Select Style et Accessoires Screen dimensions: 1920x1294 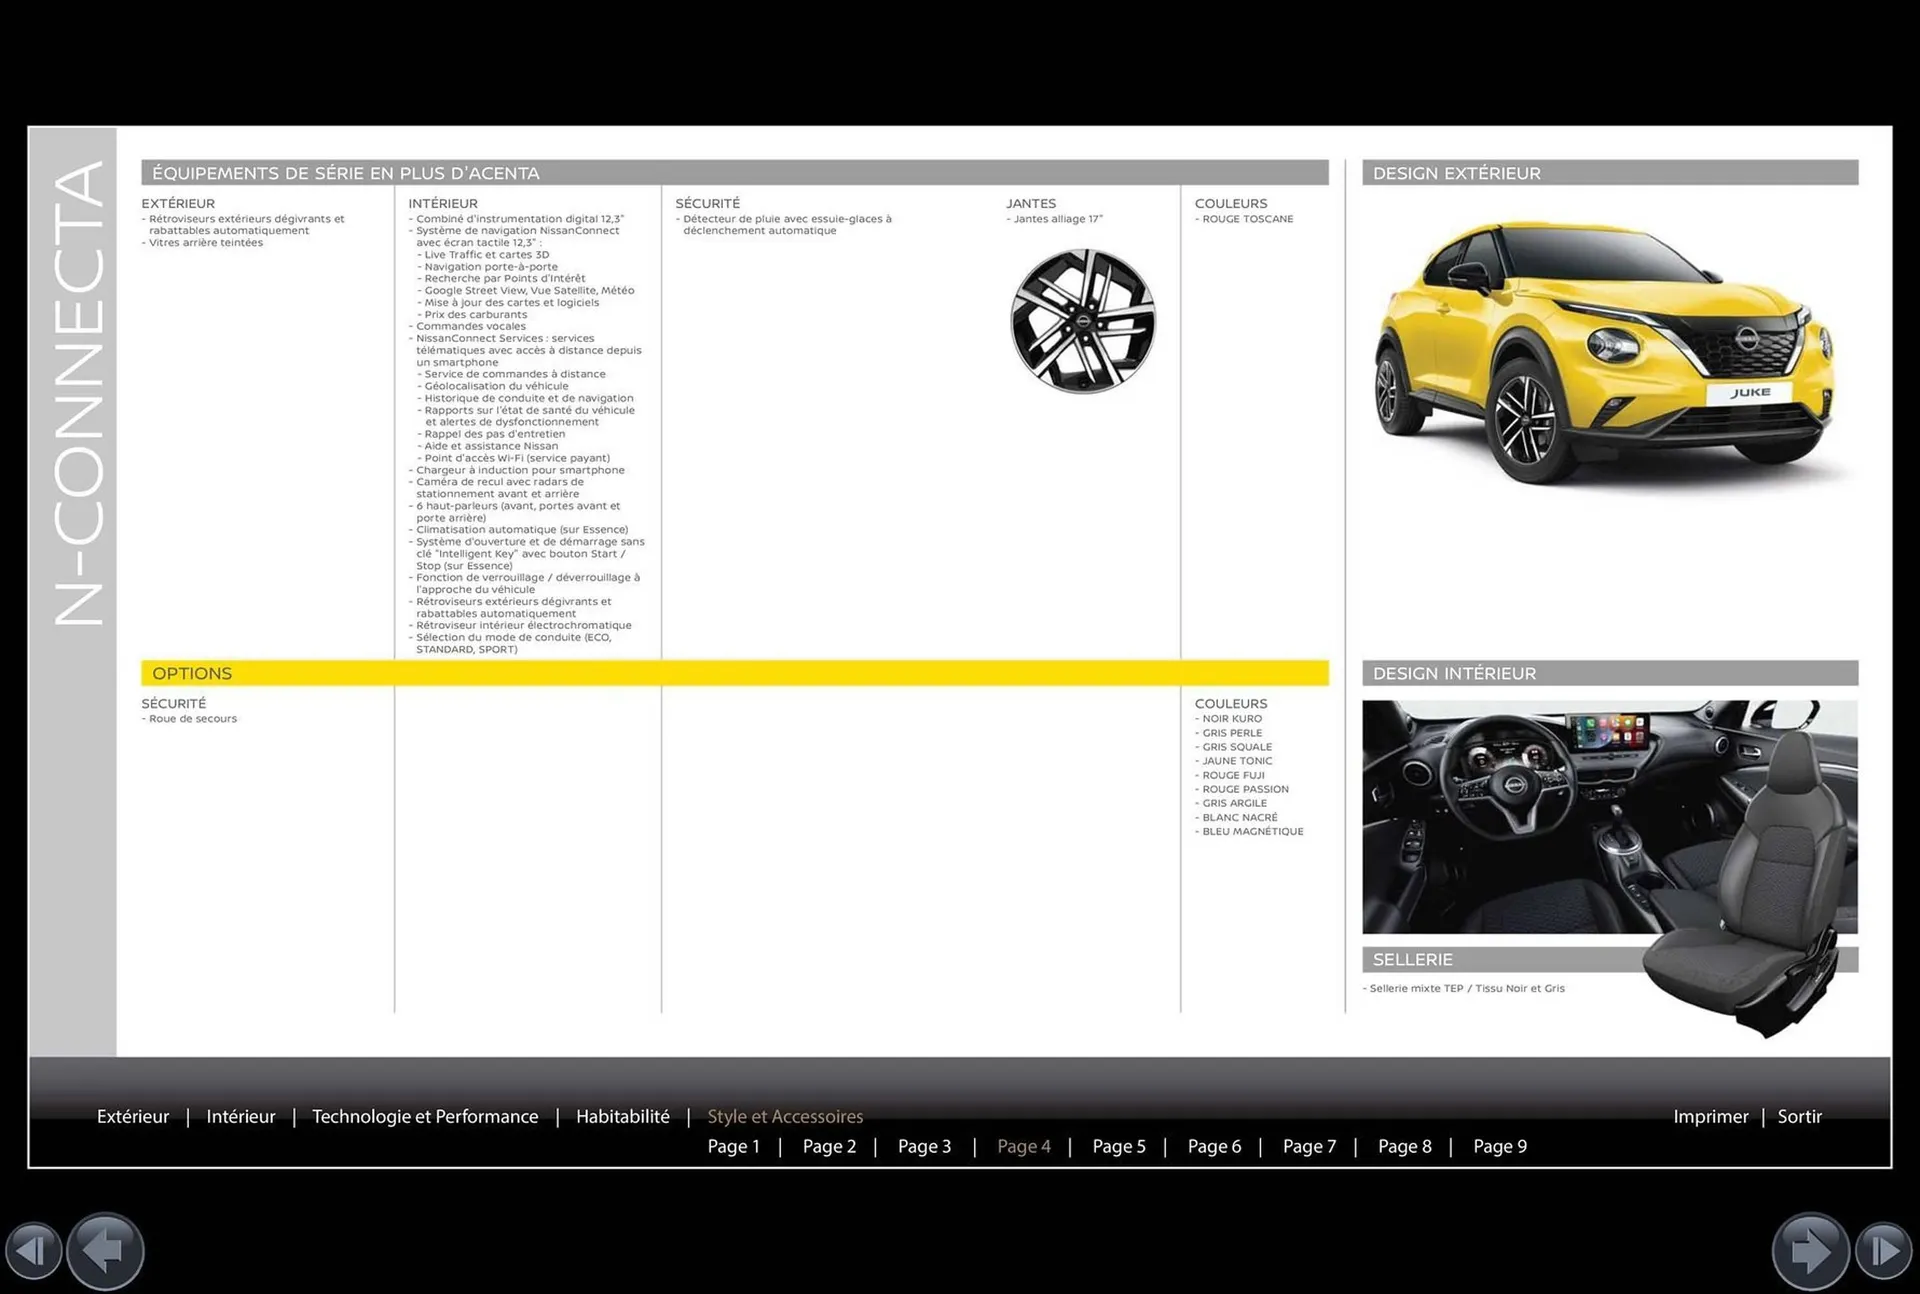[785, 1116]
